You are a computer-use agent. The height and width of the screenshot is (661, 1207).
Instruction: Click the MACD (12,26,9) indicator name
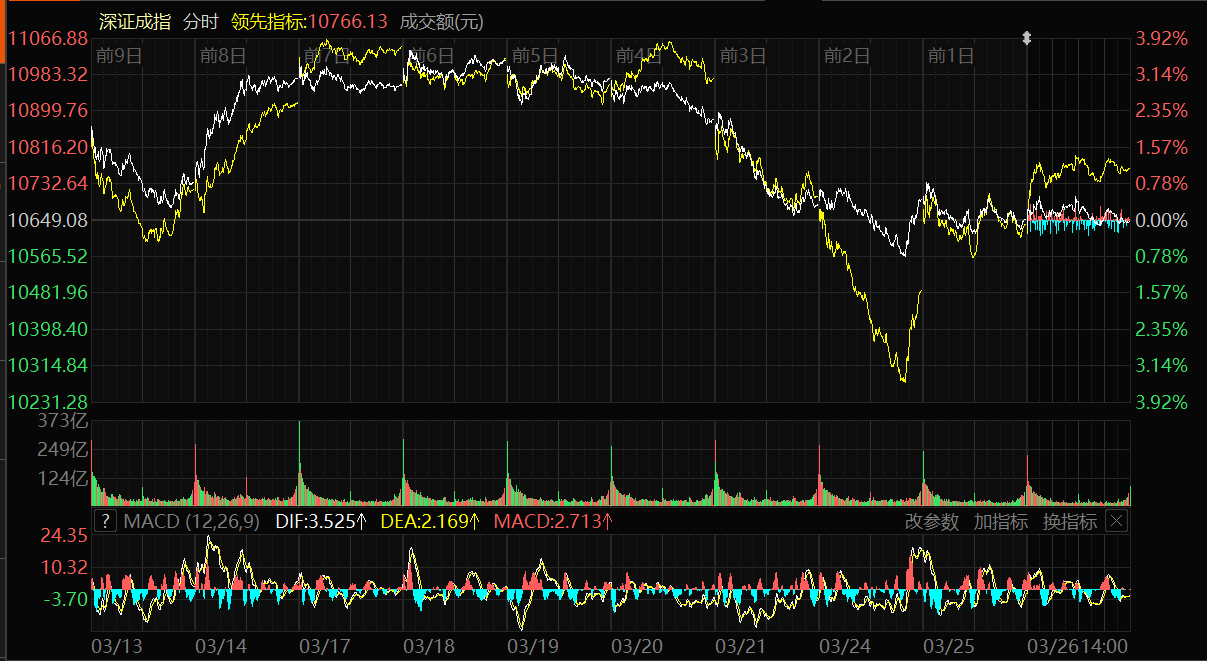(x=192, y=521)
